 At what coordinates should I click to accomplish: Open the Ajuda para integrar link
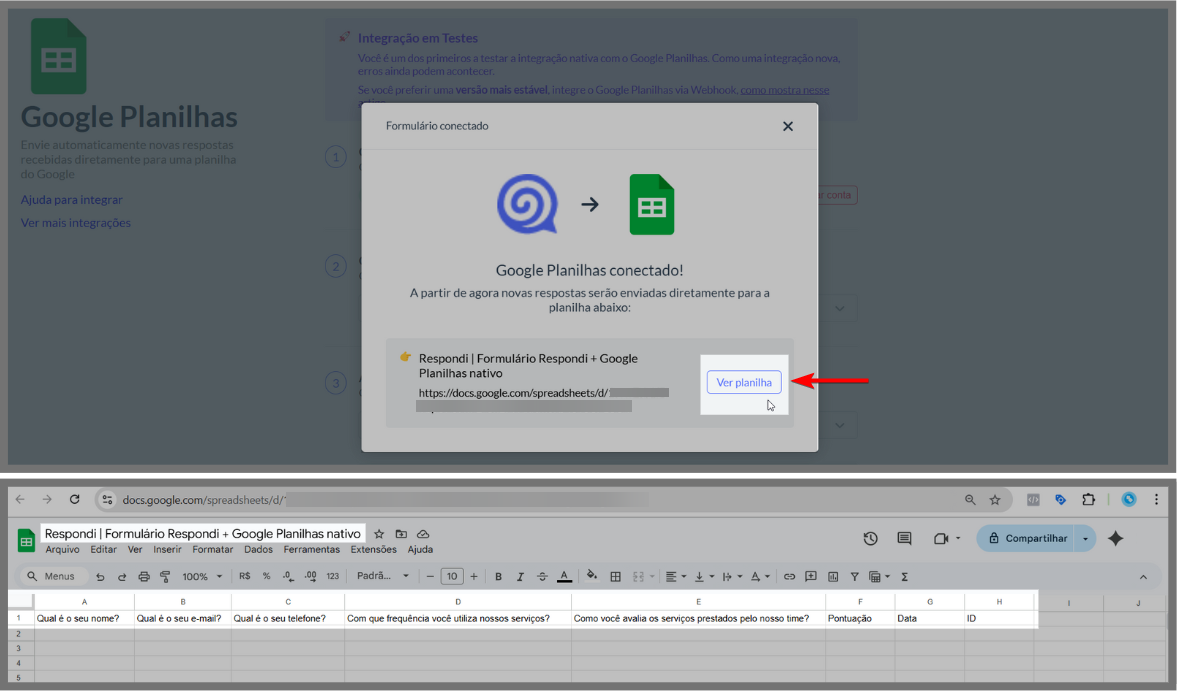click(71, 200)
